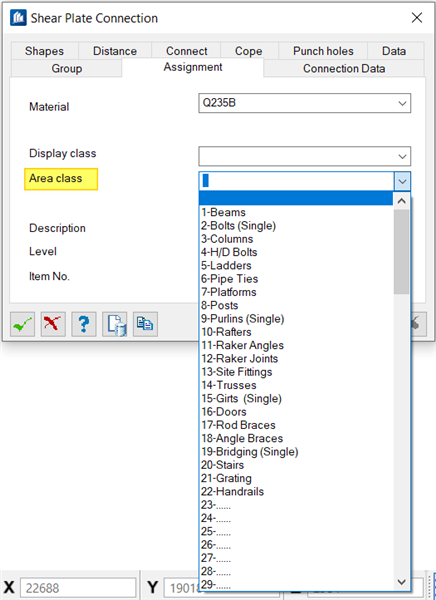436x600 pixels.
Task: Click the red X cancel icon
Action: 53,324
